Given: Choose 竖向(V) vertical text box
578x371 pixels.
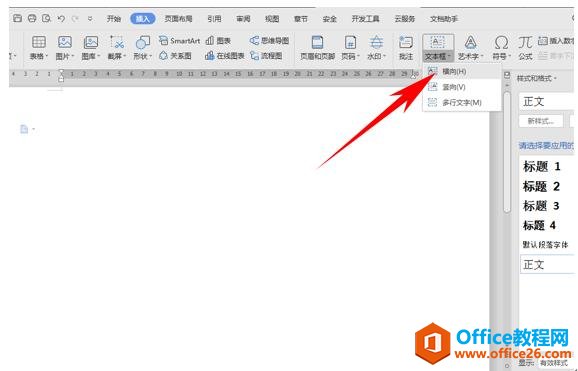Looking at the screenshot, I should (x=462, y=87).
